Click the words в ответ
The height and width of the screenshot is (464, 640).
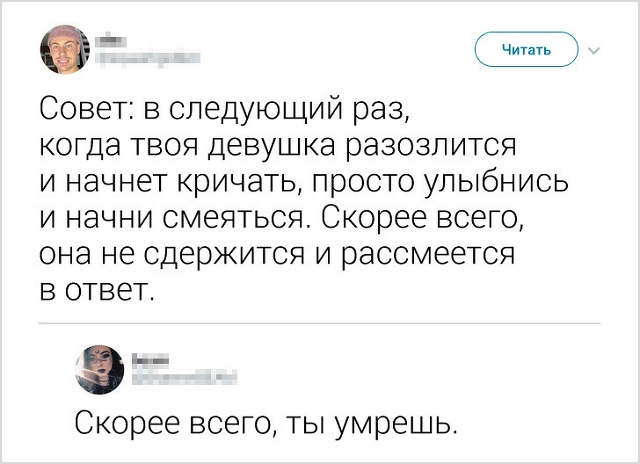[x=97, y=292]
